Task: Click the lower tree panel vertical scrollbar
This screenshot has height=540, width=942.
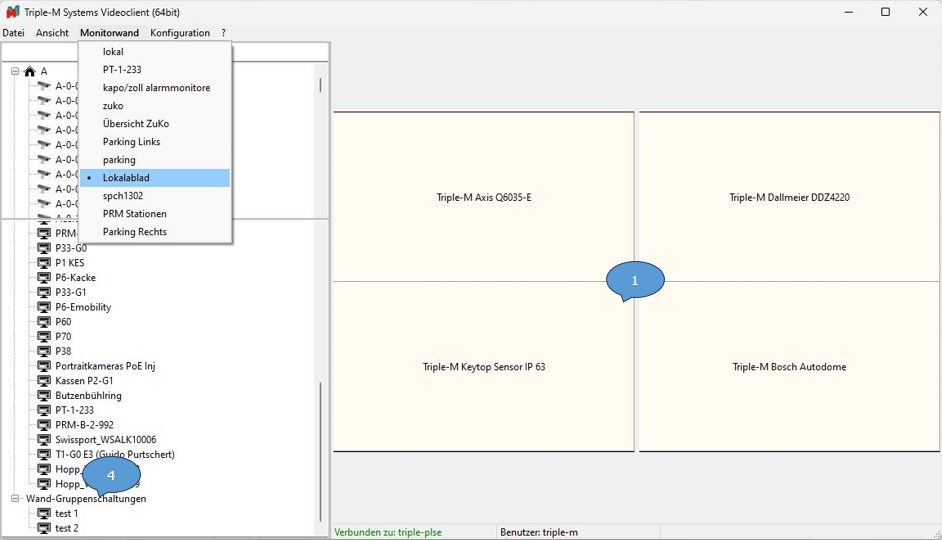Action: tap(320, 450)
